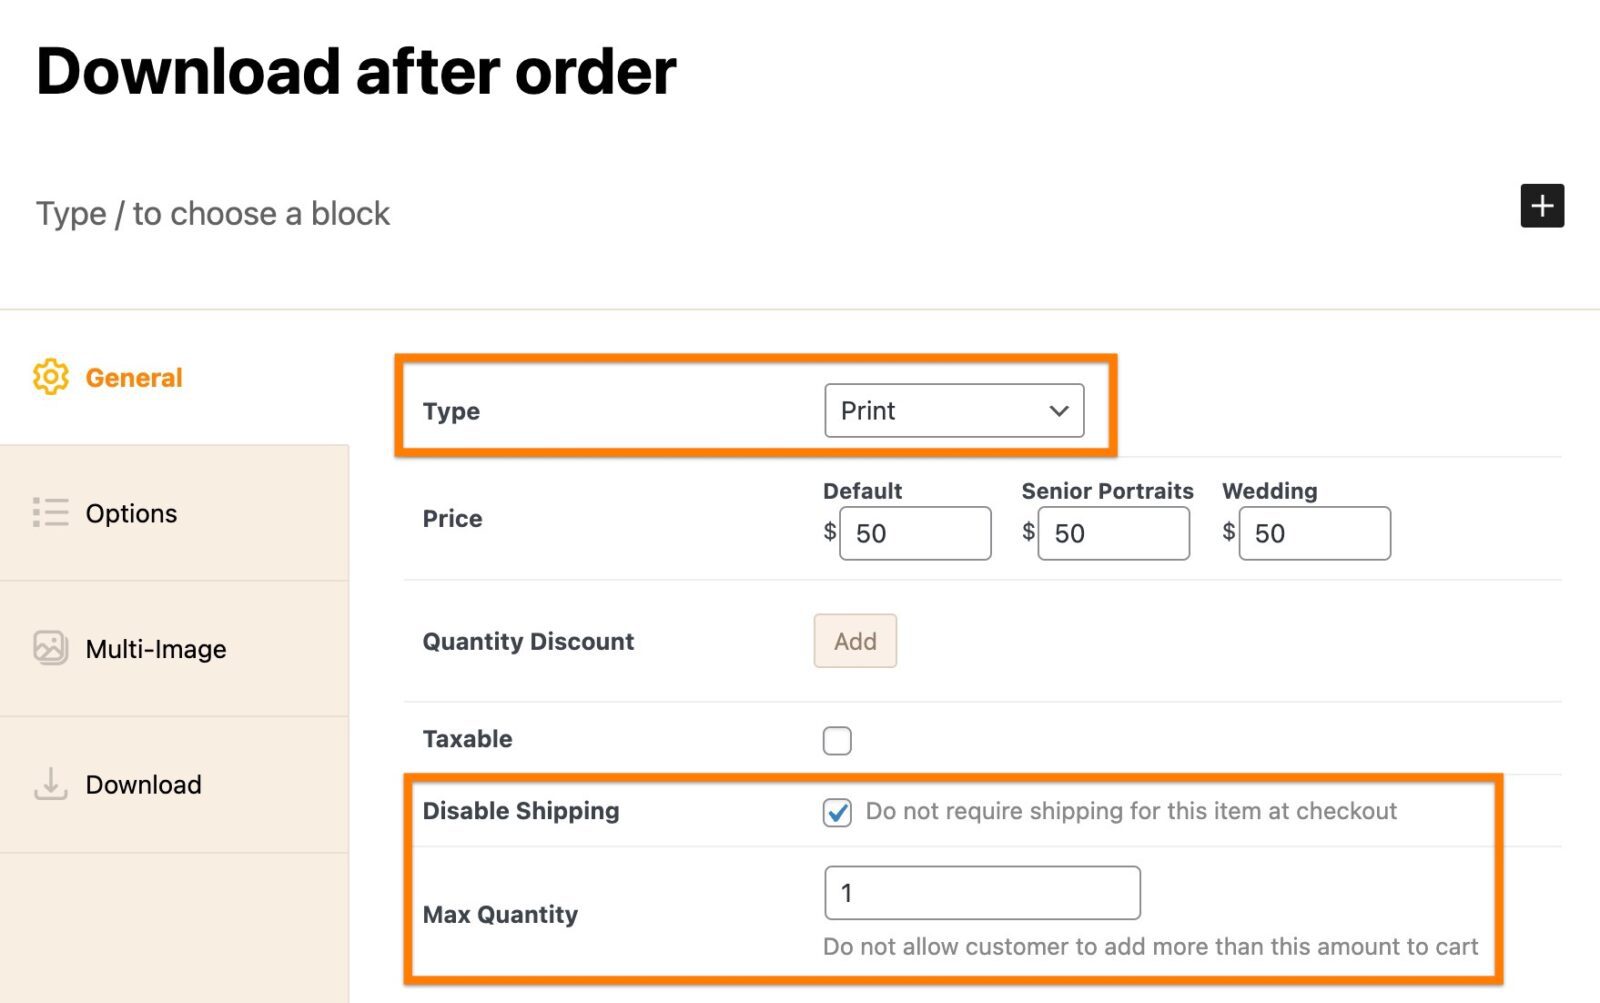This screenshot has width=1600, height=1003.
Task: Add a Quantity Discount
Action: click(855, 641)
